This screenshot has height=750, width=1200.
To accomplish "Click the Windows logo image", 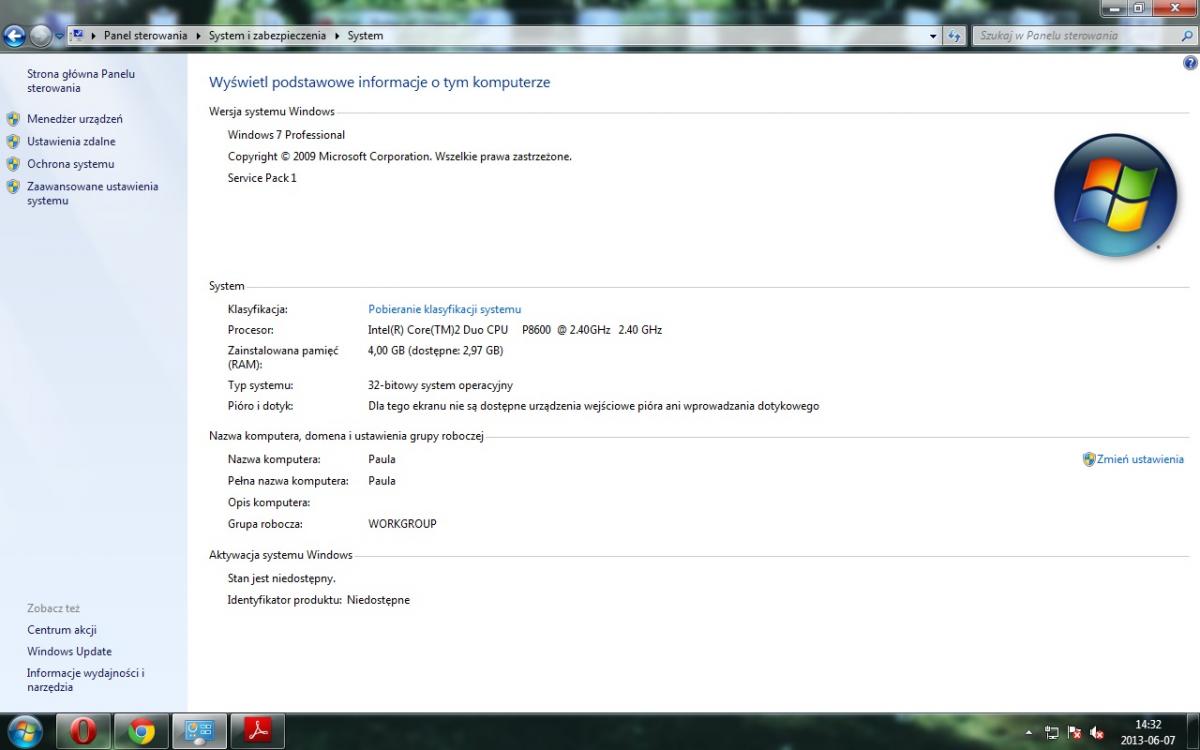I will [1116, 195].
